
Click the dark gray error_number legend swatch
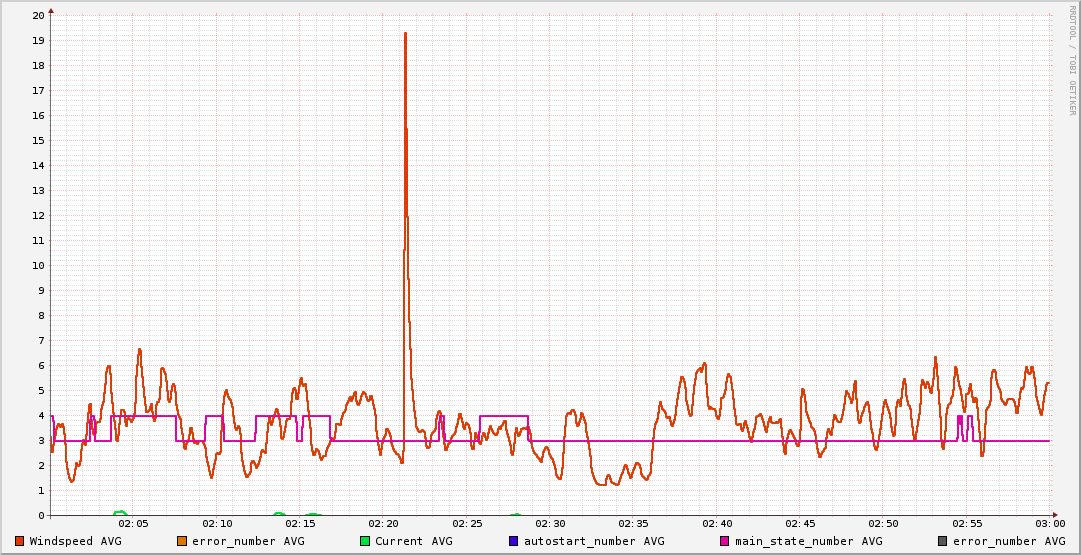pos(942,541)
